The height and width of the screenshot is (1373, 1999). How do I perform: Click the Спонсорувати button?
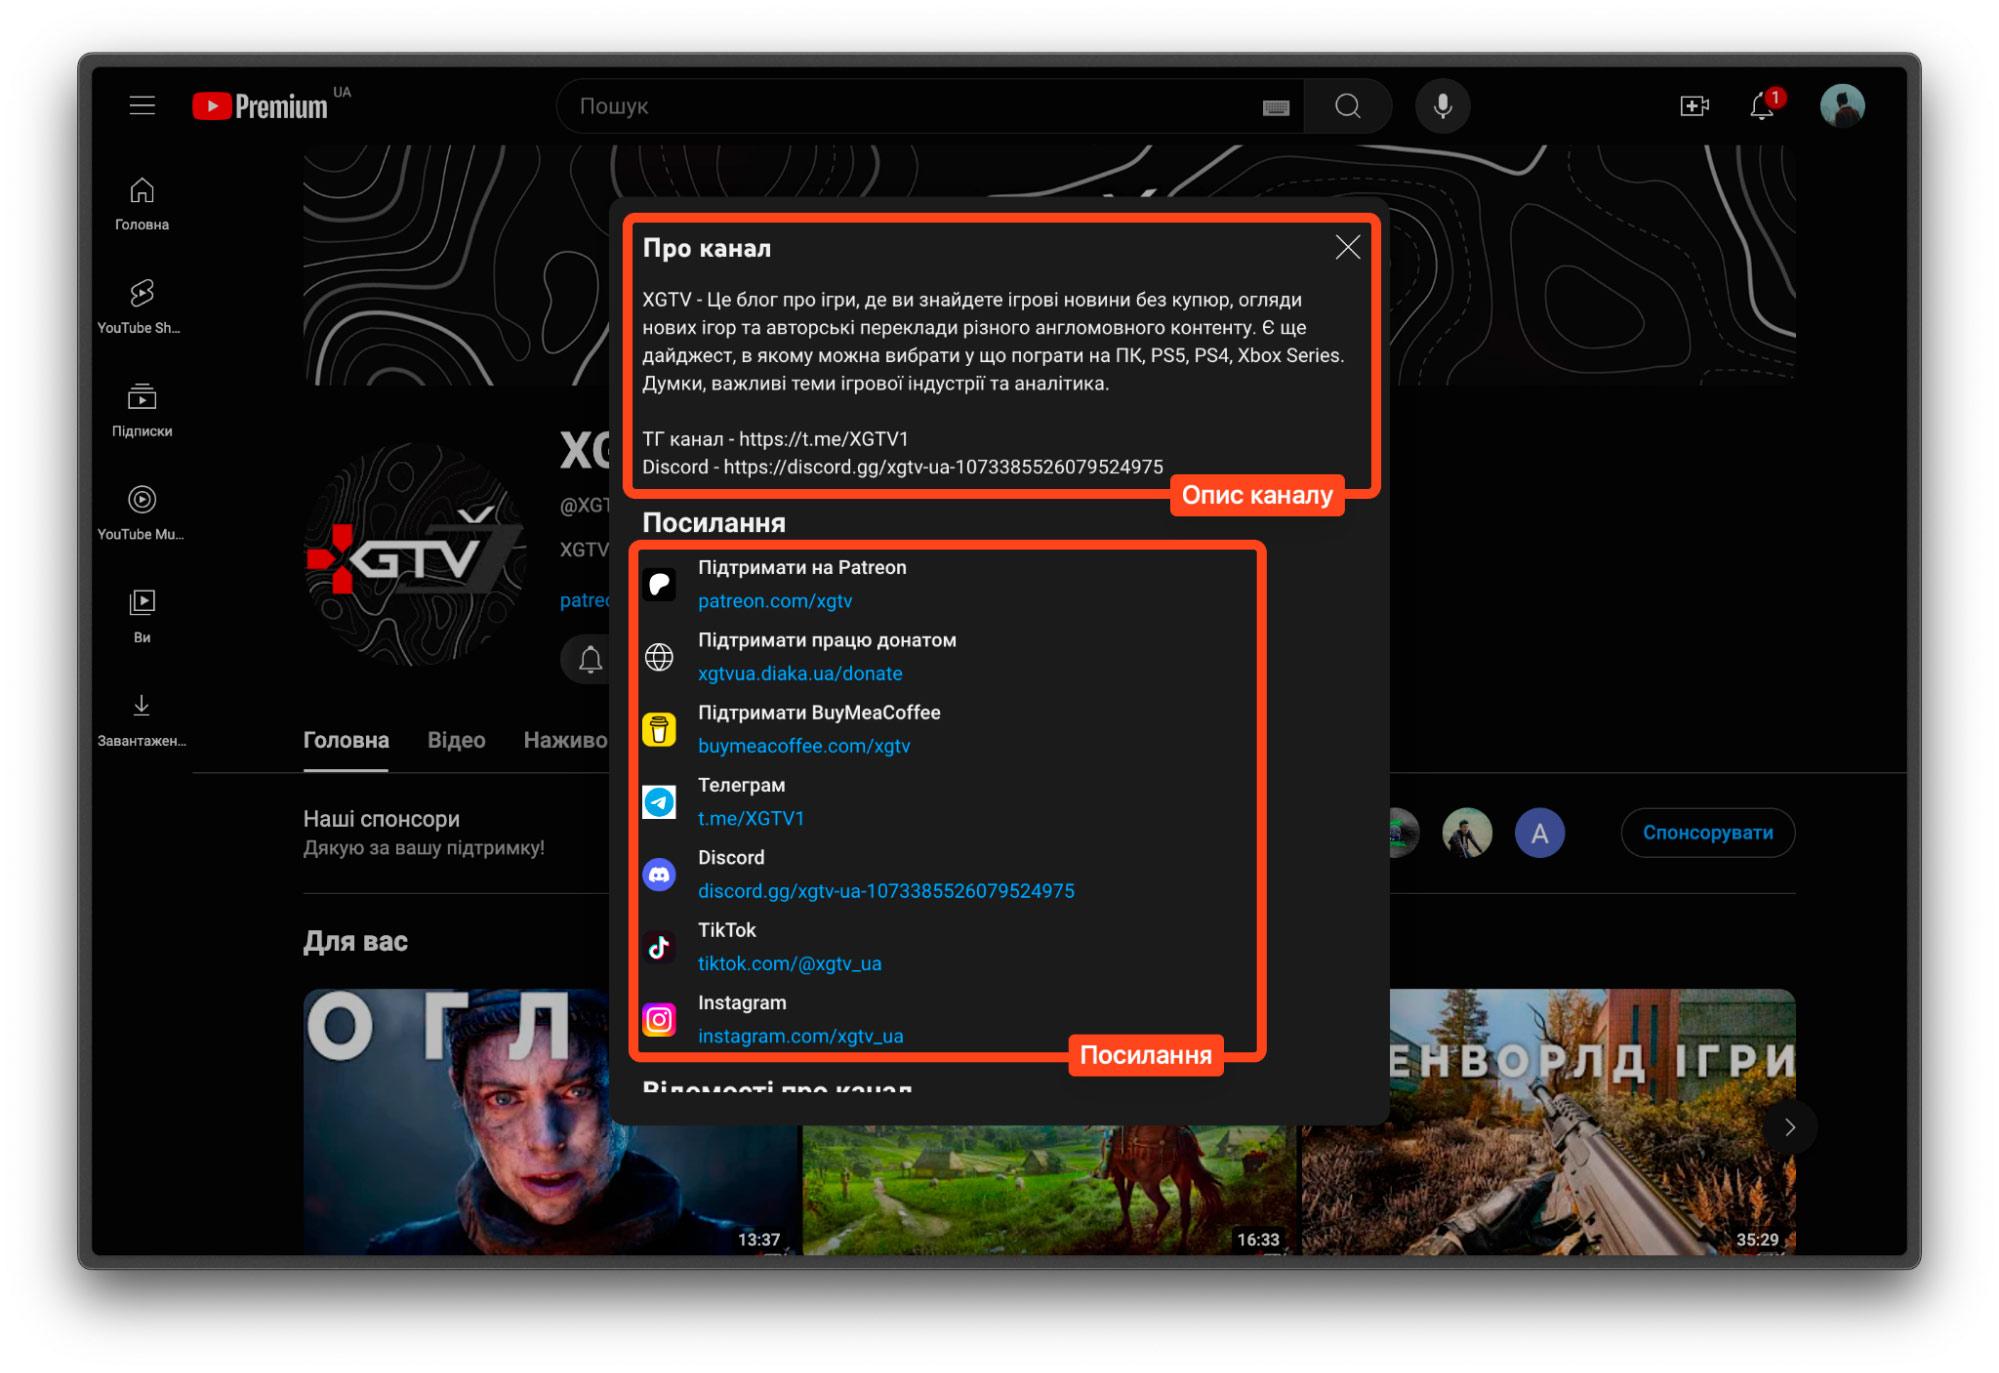[x=1708, y=832]
